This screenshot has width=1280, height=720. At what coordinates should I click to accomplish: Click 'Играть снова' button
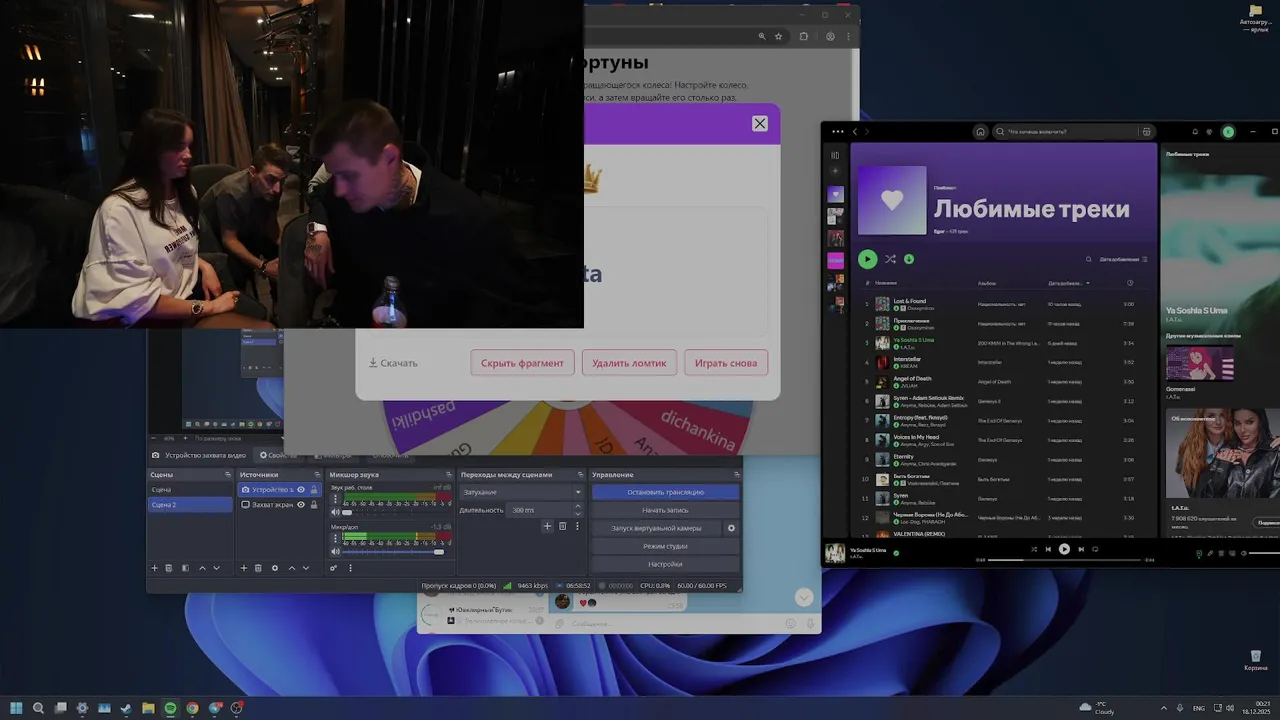(x=726, y=363)
